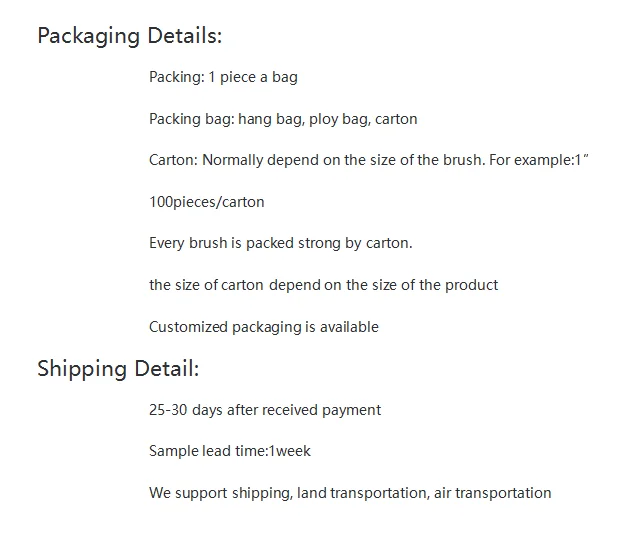Click the "Packing: 1 piece a bag" line
This screenshot has width=644, height=545.
click(x=223, y=77)
